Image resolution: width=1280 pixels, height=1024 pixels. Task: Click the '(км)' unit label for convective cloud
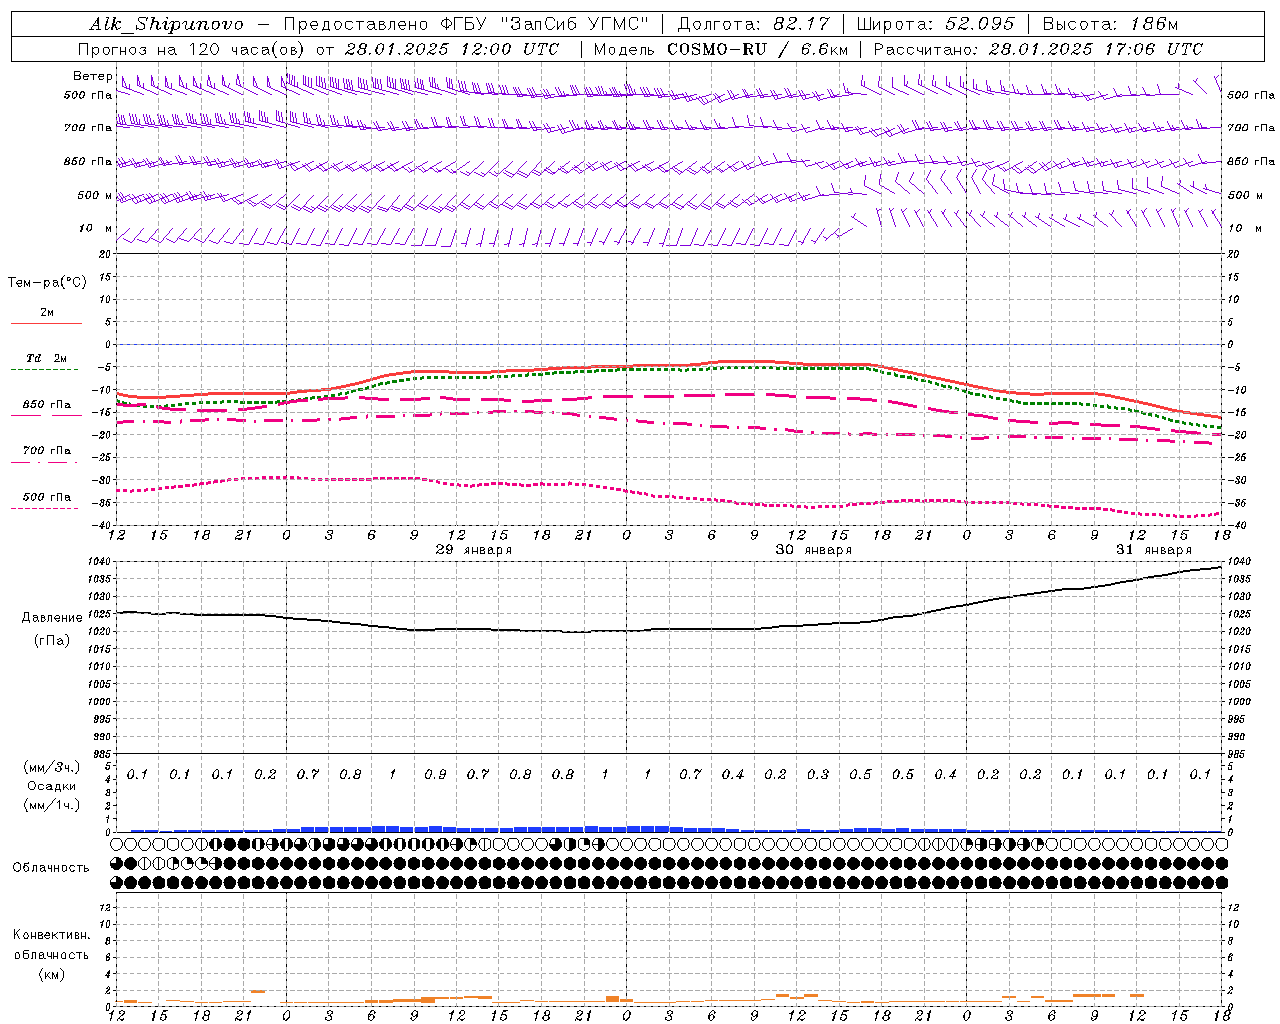(51, 974)
